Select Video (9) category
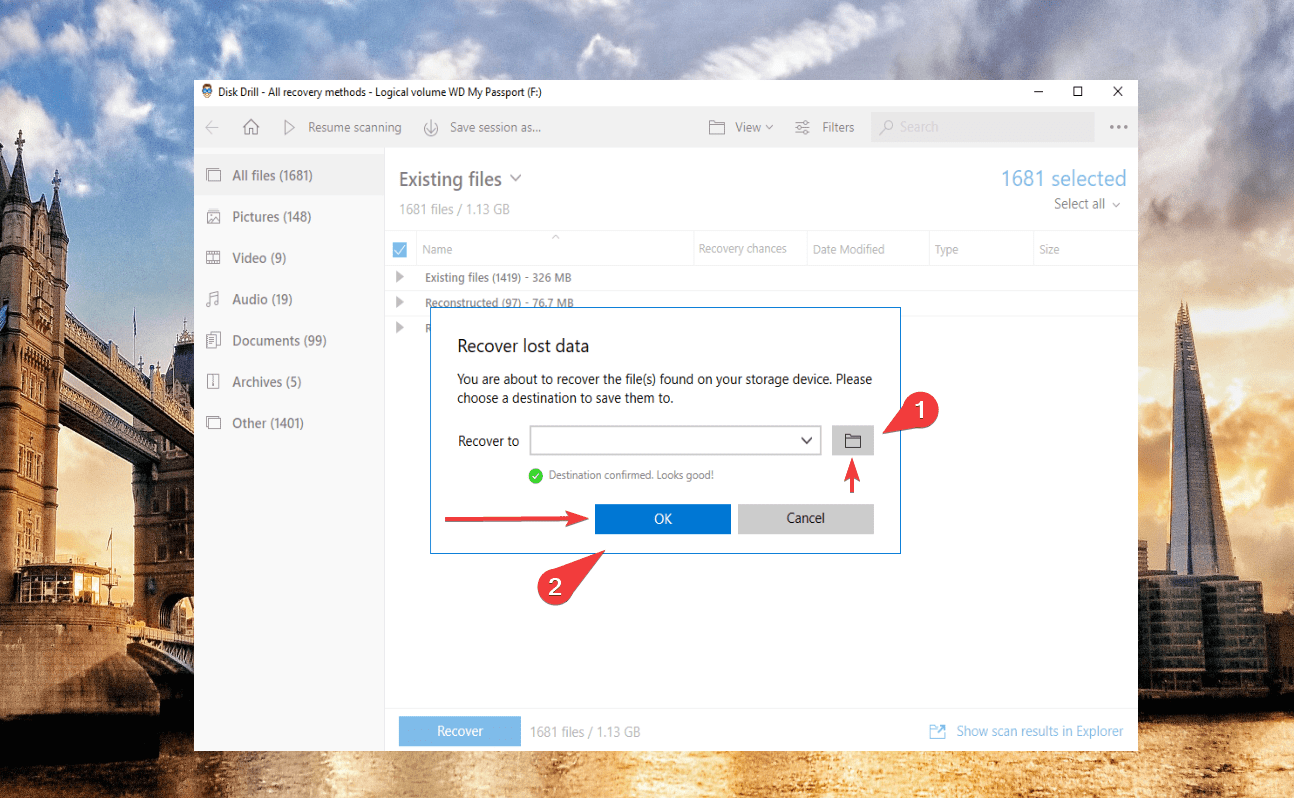The width and height of the screenshot is (1294, 798). (289, 258)
